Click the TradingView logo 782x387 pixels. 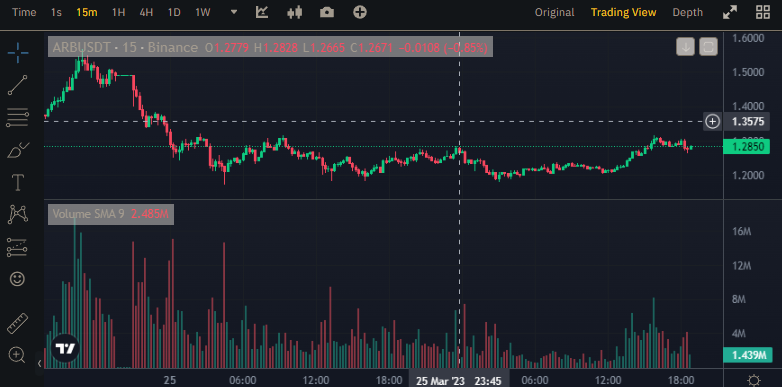(x=65, y=348)
